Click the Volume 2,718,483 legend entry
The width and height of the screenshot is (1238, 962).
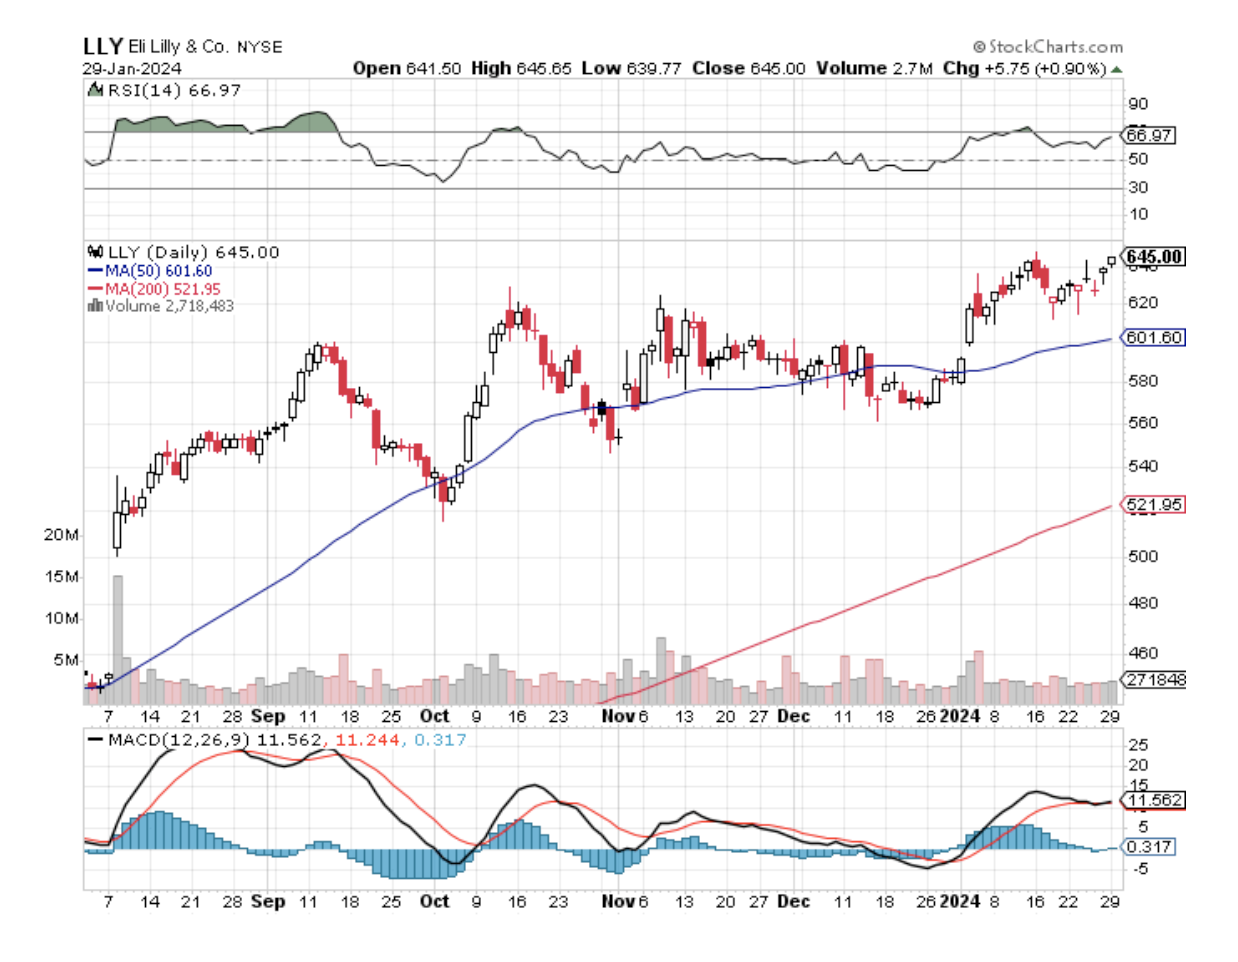click(170, 305)
